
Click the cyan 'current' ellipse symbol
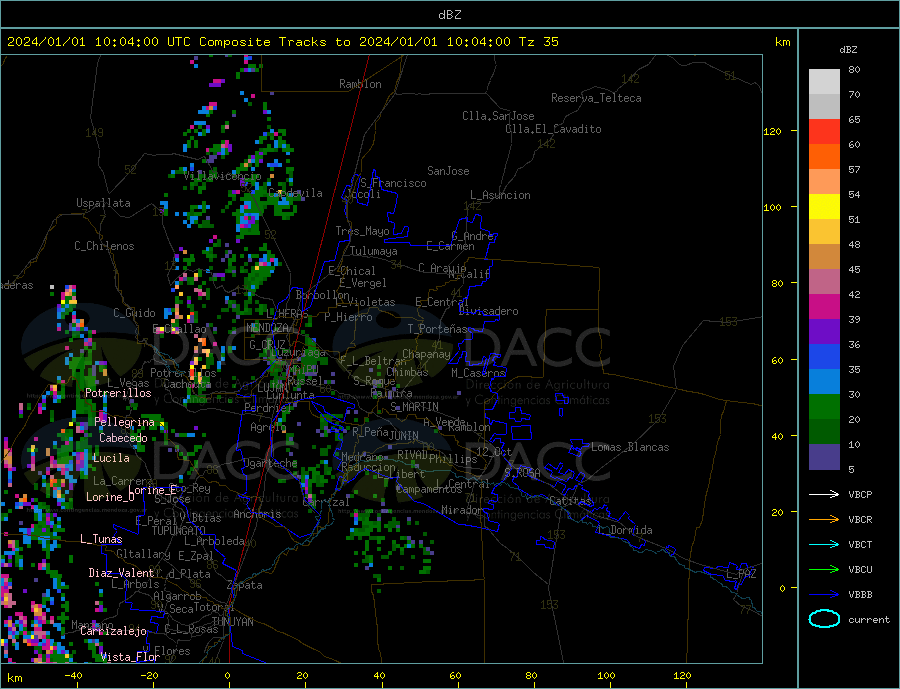[824, 619]
